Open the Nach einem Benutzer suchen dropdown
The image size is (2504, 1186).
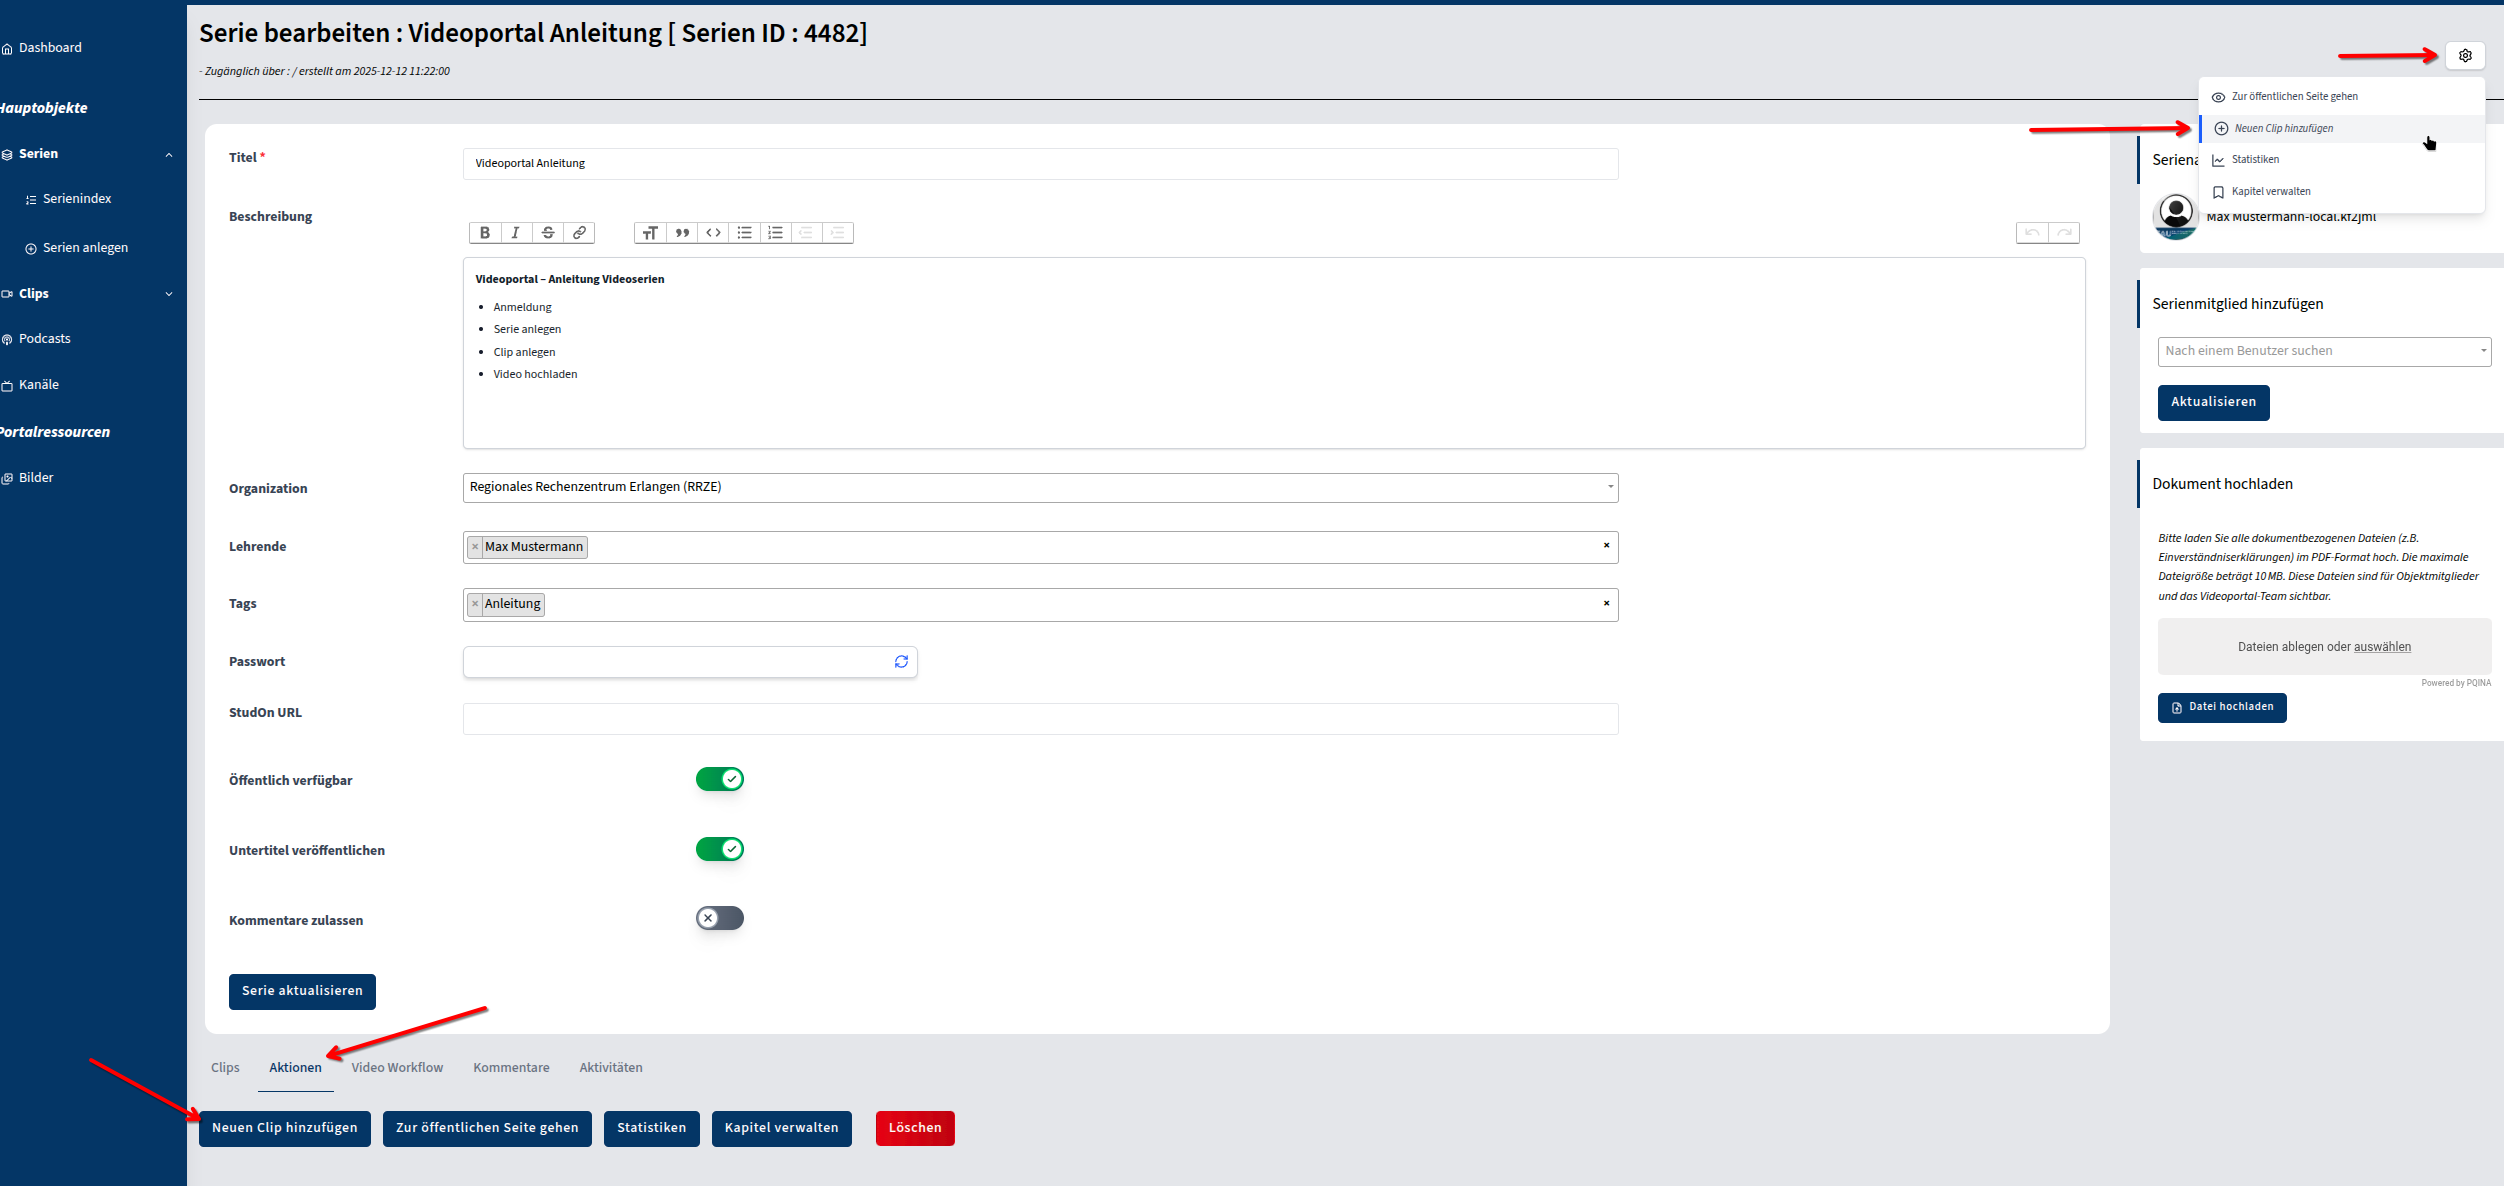pos(2323,351)
